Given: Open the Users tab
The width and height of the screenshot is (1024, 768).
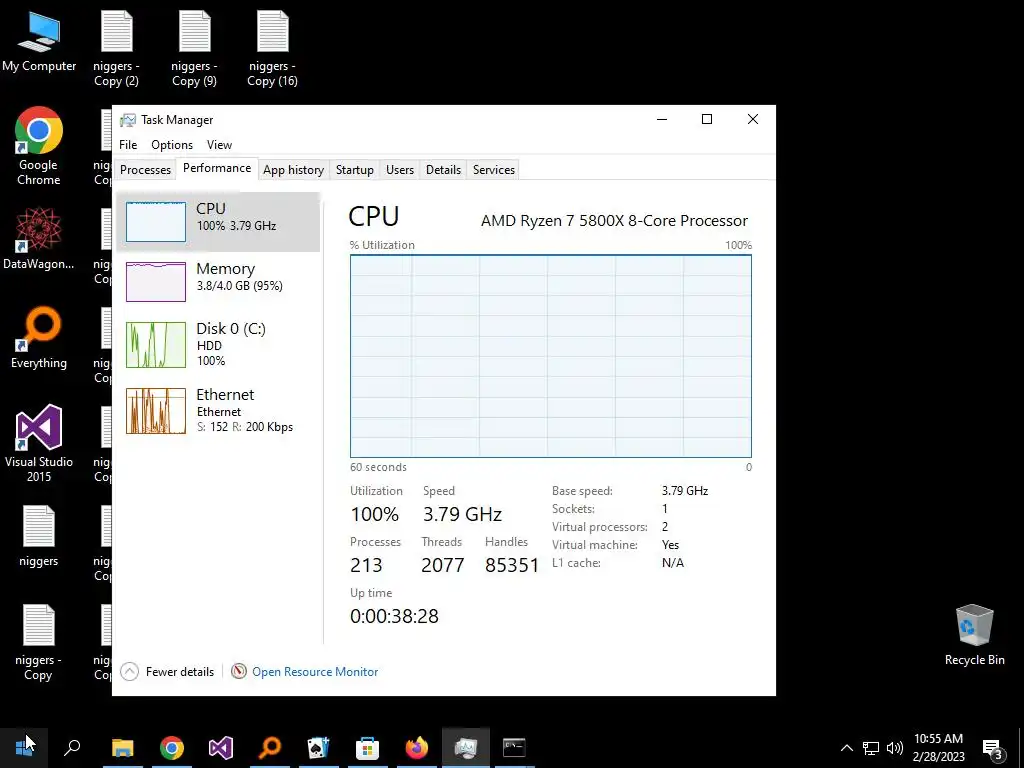Looking at the screenshot, I should coord(400,170).
